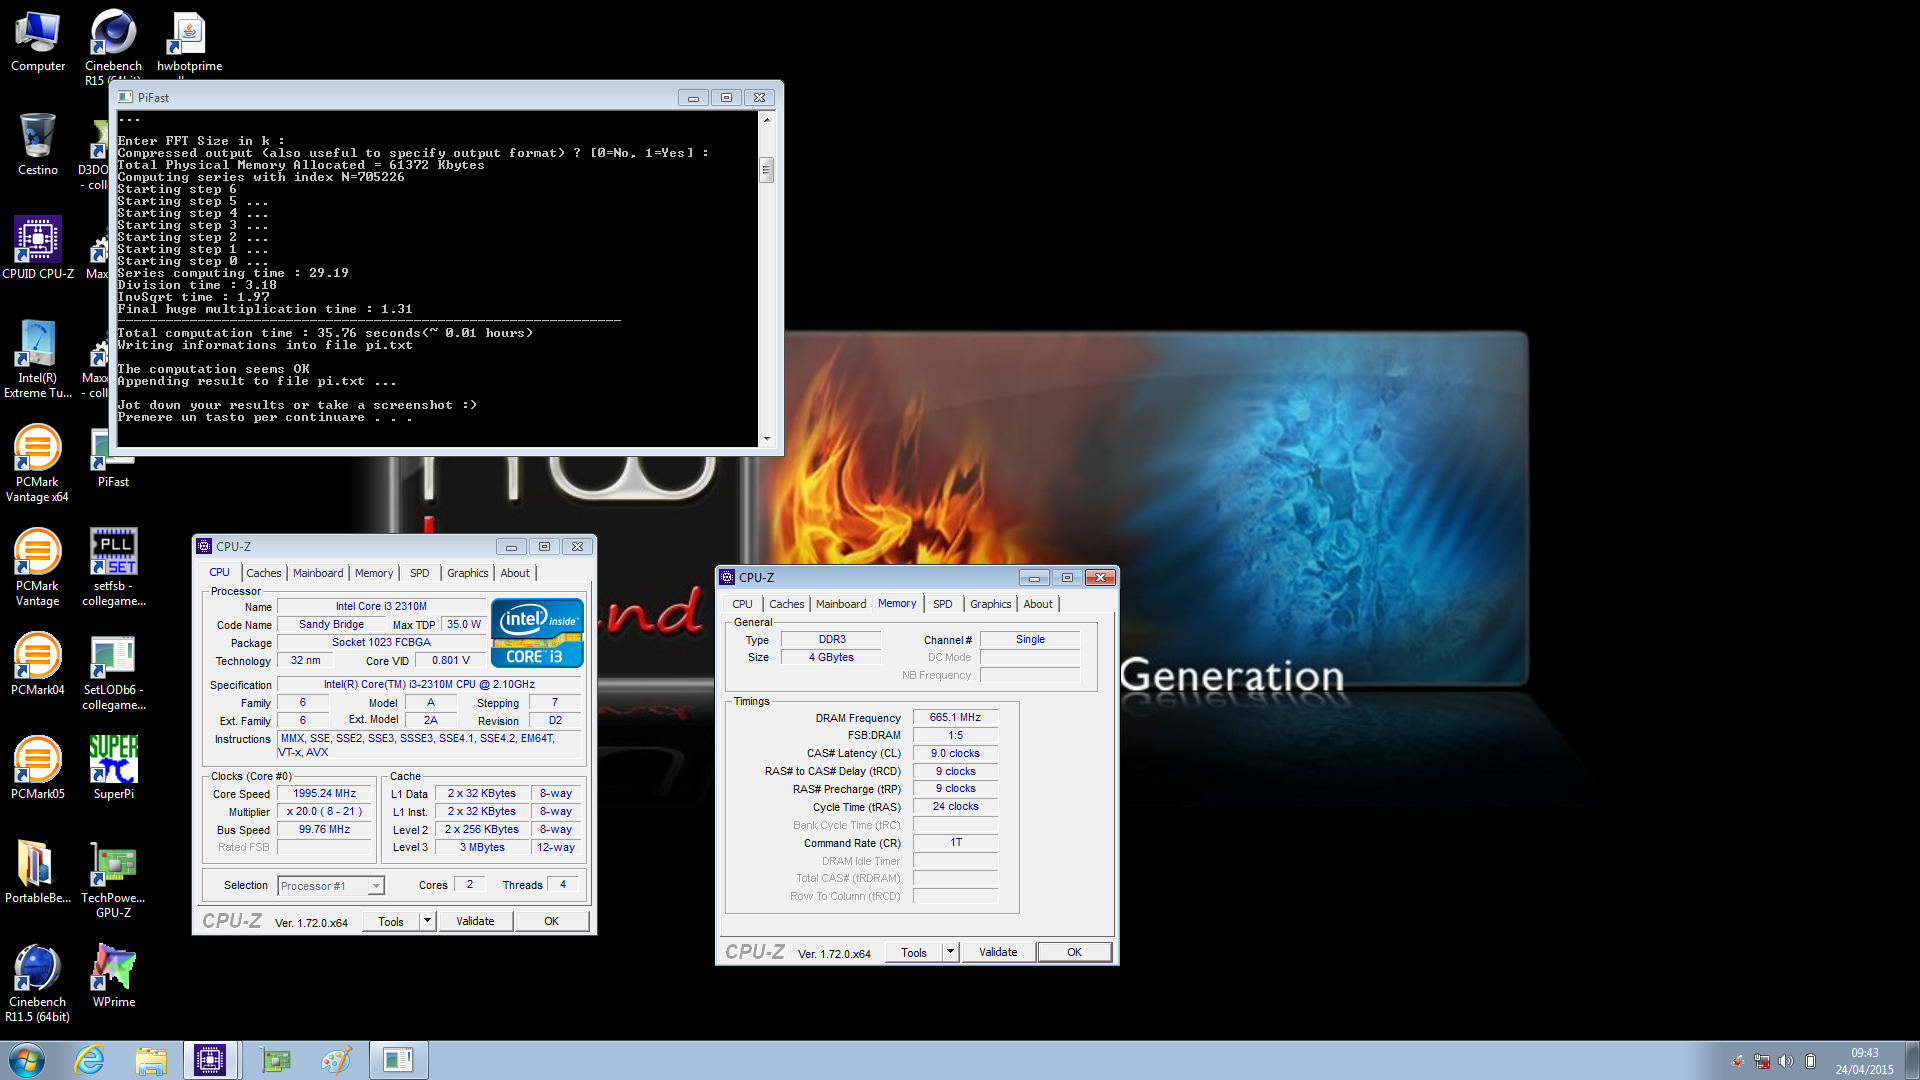Viewport: 1920px width, 1080px height.
Task: Open the GPU-Z taskbar icon
Action: coord(275,1060)
